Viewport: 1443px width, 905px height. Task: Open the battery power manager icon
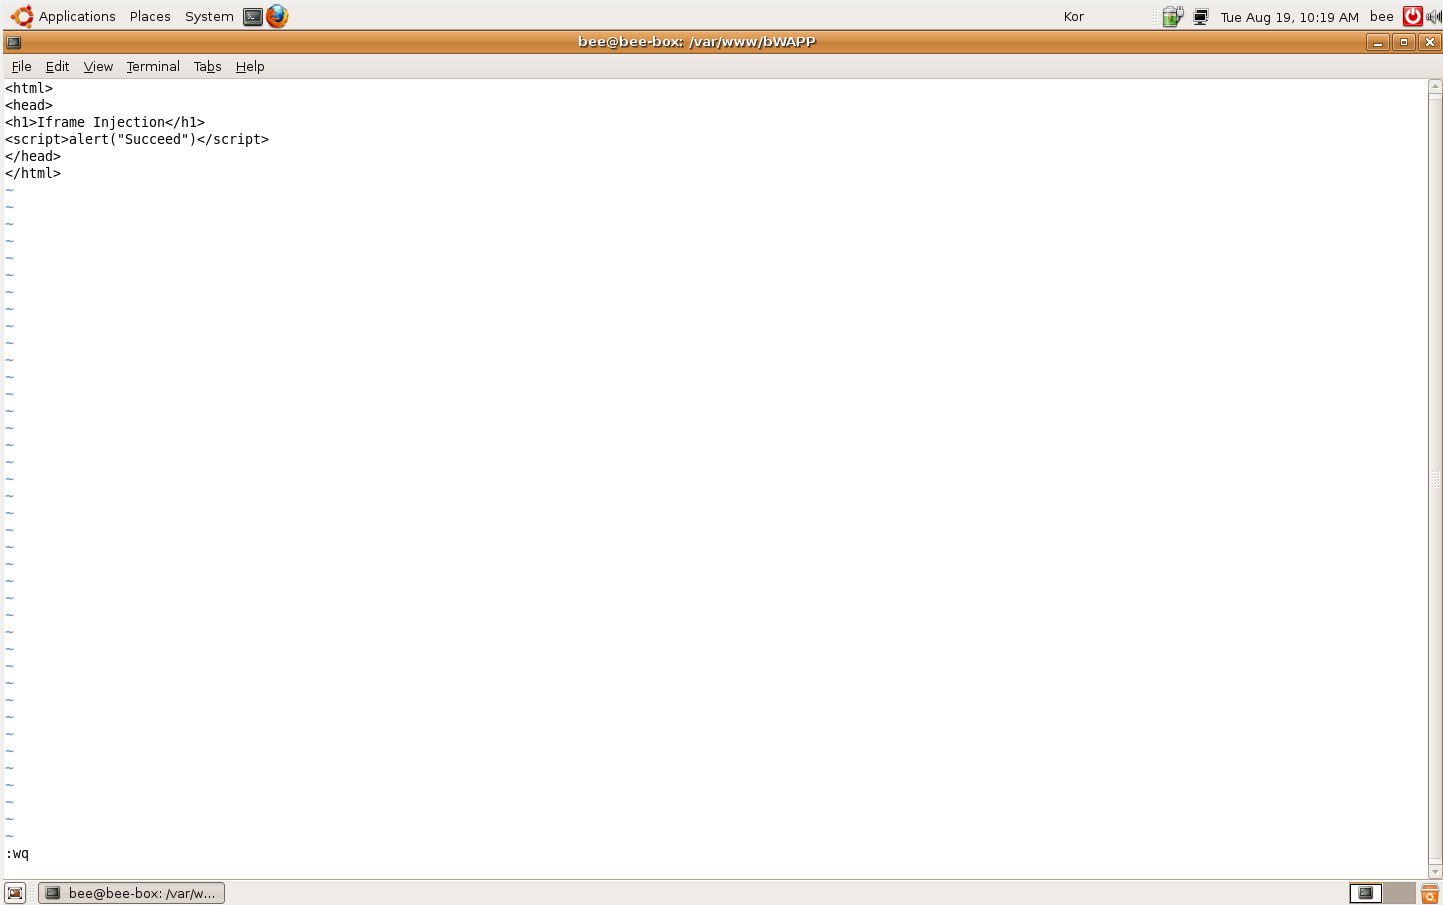pyautogui.click(x=1172, y=16)
